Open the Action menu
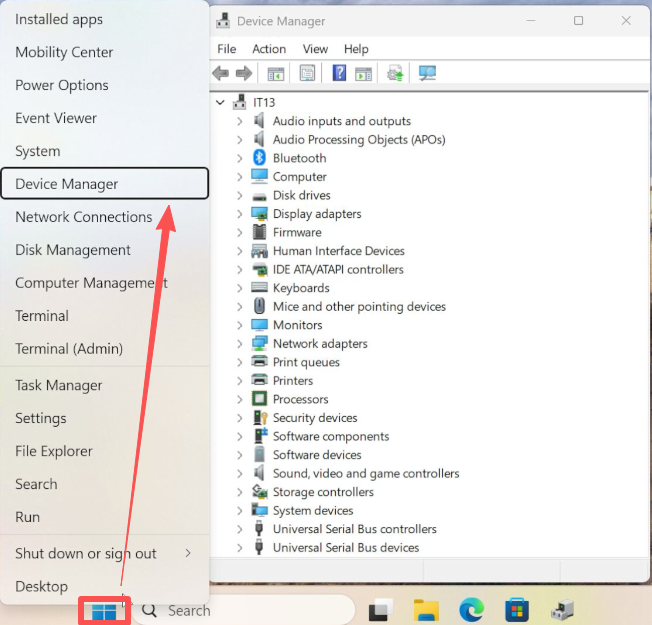The width and height of the screenshot is (652, 625). (269, 49)
